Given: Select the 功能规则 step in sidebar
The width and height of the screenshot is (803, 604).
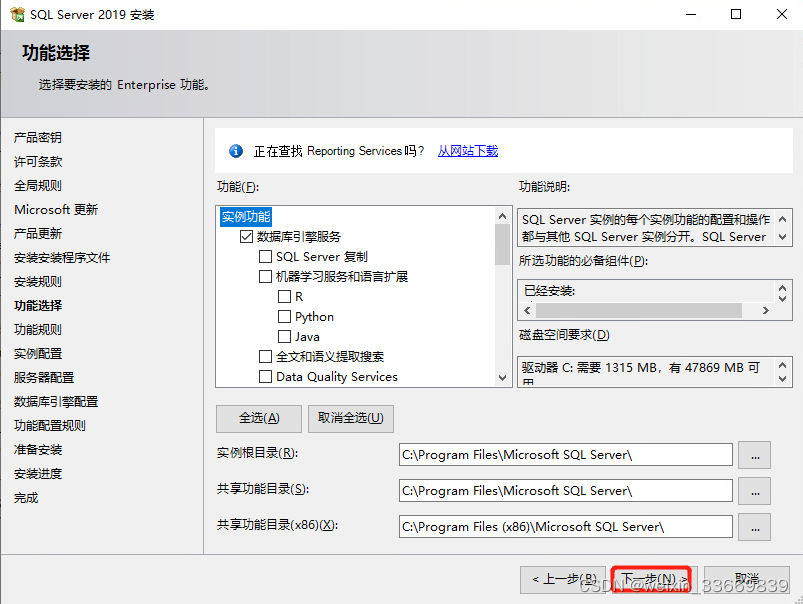Looking at the screenshot, I should 38,329.
